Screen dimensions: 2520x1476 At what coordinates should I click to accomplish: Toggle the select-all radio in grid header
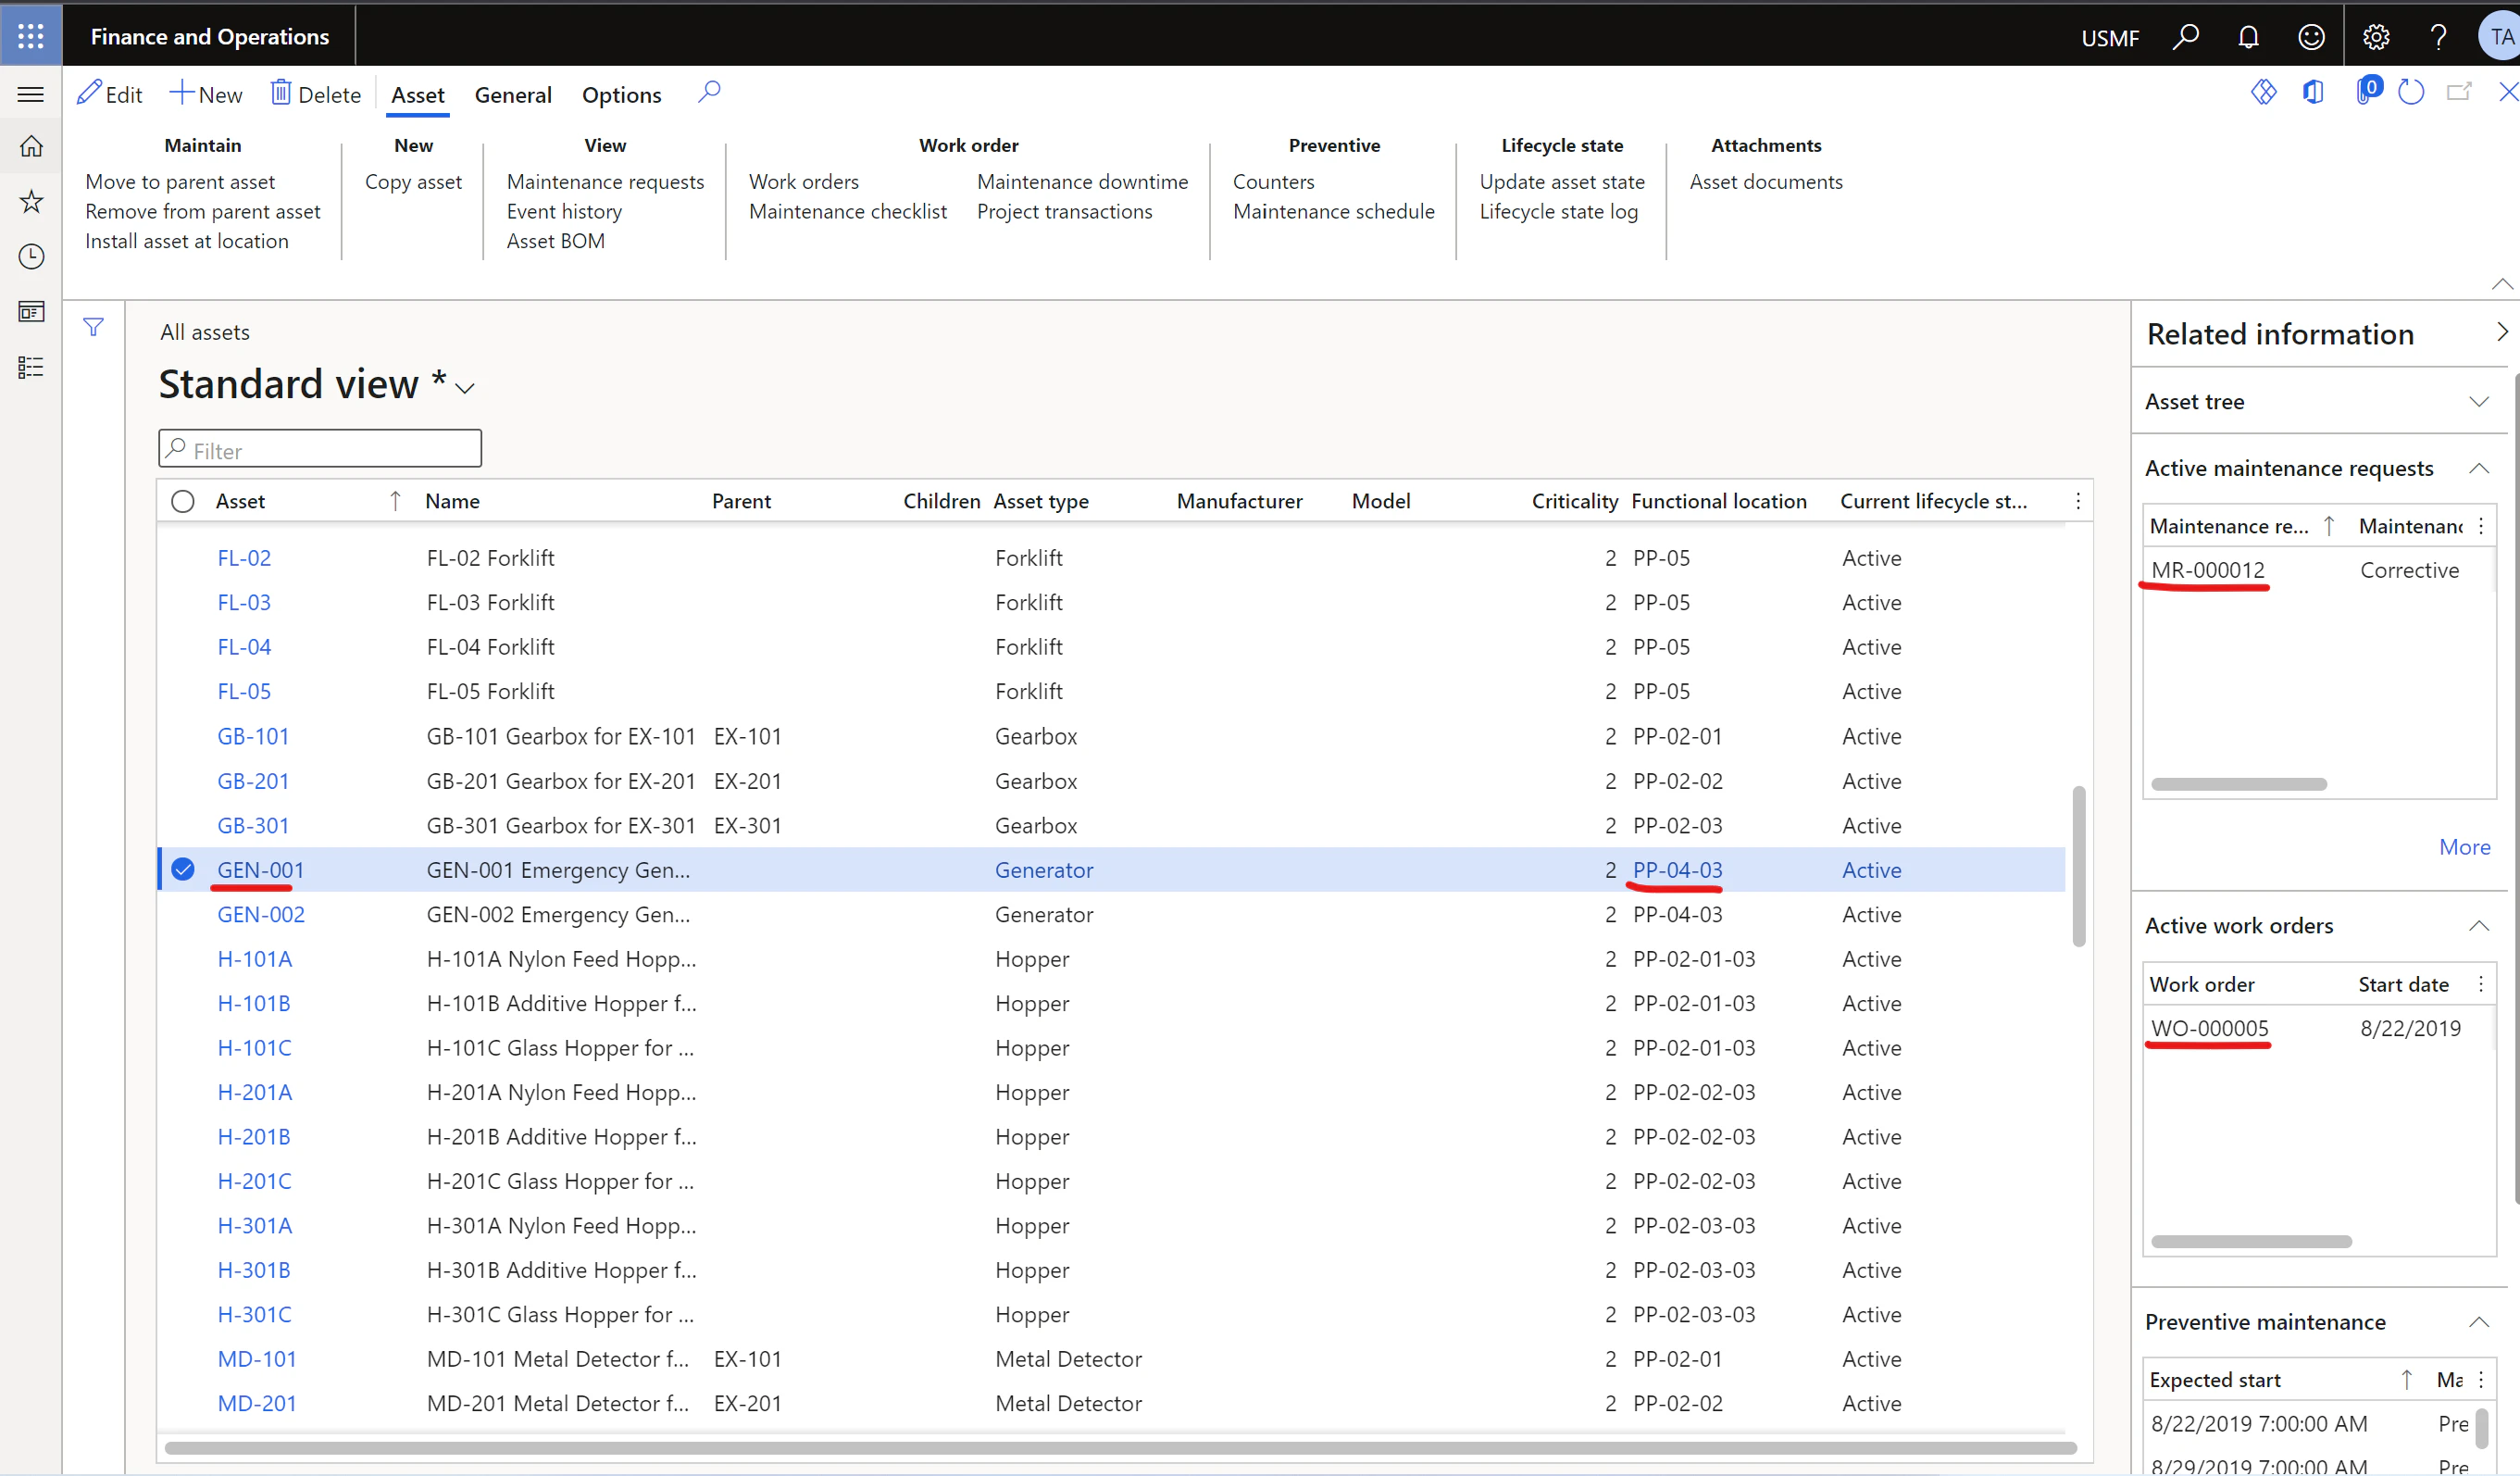183,501
